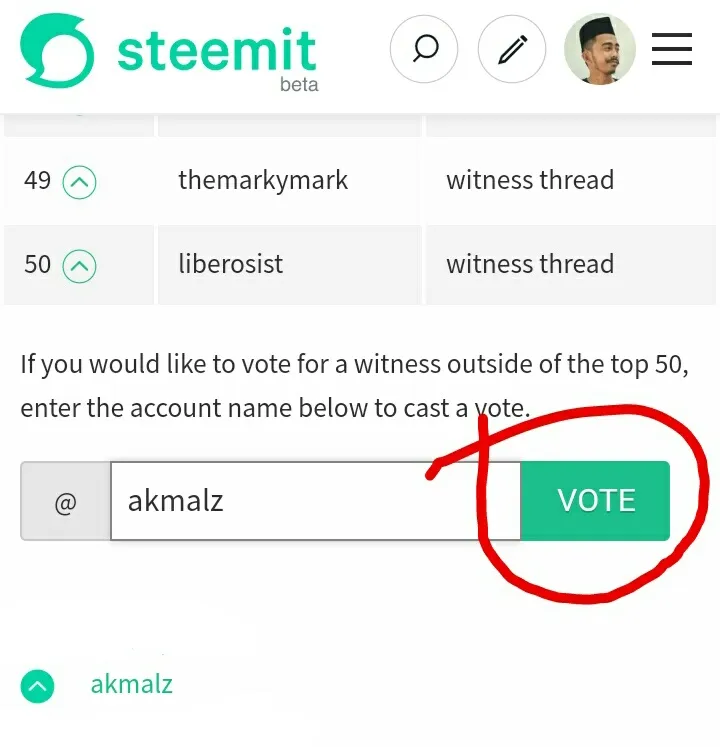
Task: Open themarkymark's witness thread link
Action: click(530, 181)
